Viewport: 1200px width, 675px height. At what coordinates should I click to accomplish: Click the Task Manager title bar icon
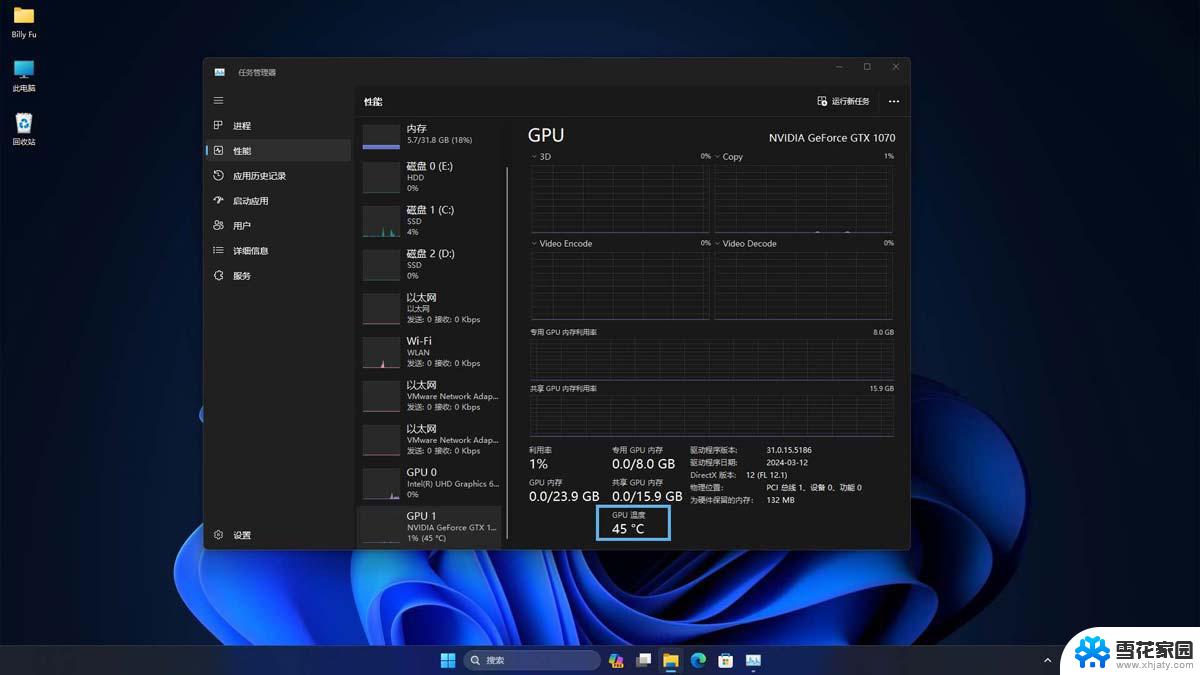pyautogui.click(x=219, y=72)
